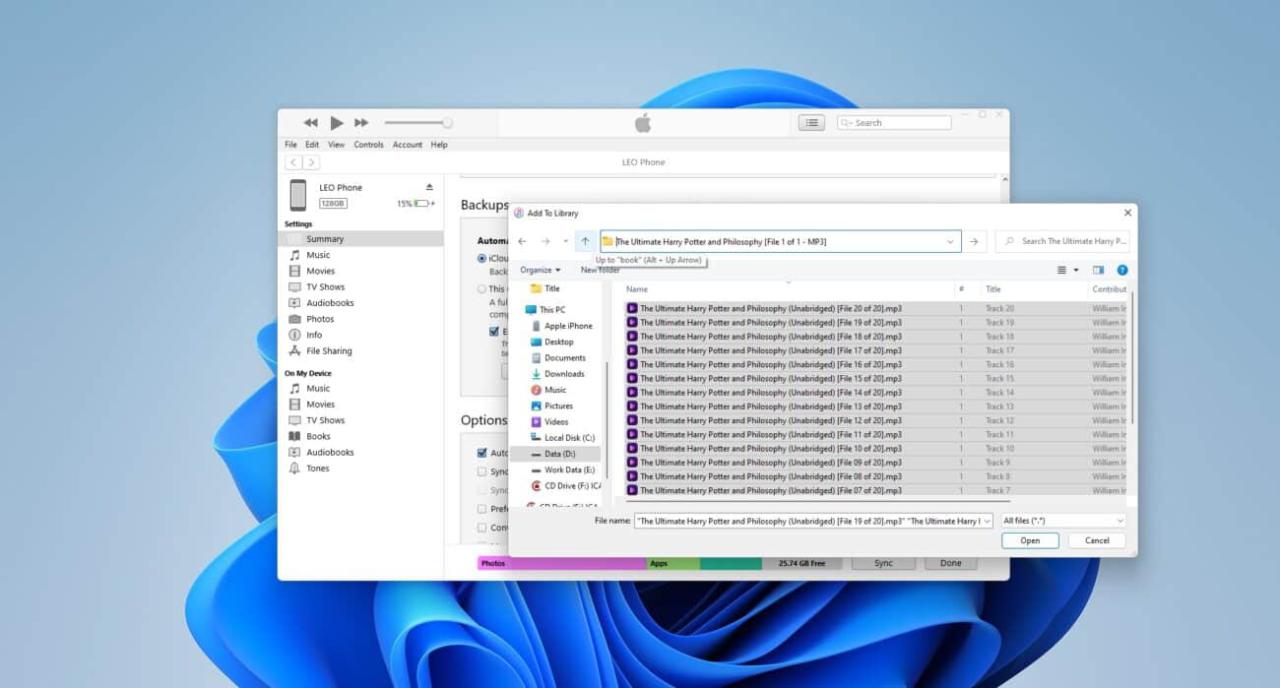Open TV Shows under Settings in iTunes sidebar
The image size is (1280, 688).
pos(325,287)
